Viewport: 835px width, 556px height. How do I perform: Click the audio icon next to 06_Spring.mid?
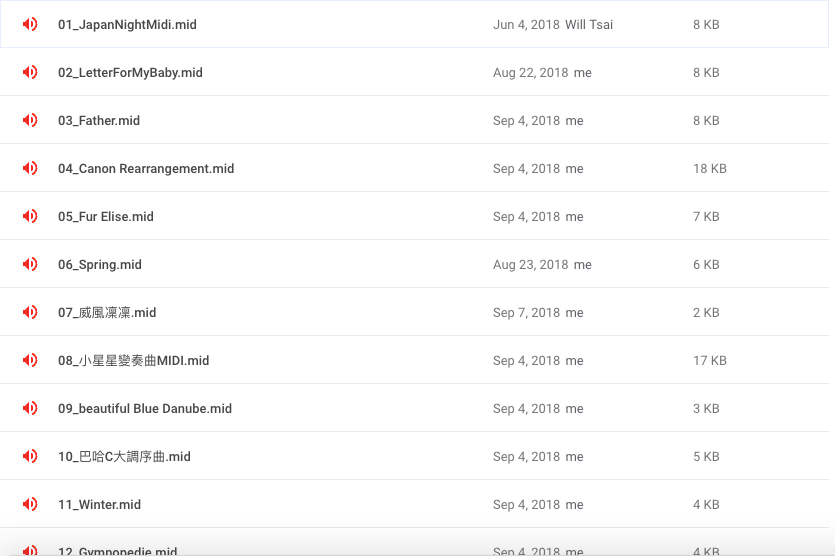pyautogui.click(x=30, y=264)
